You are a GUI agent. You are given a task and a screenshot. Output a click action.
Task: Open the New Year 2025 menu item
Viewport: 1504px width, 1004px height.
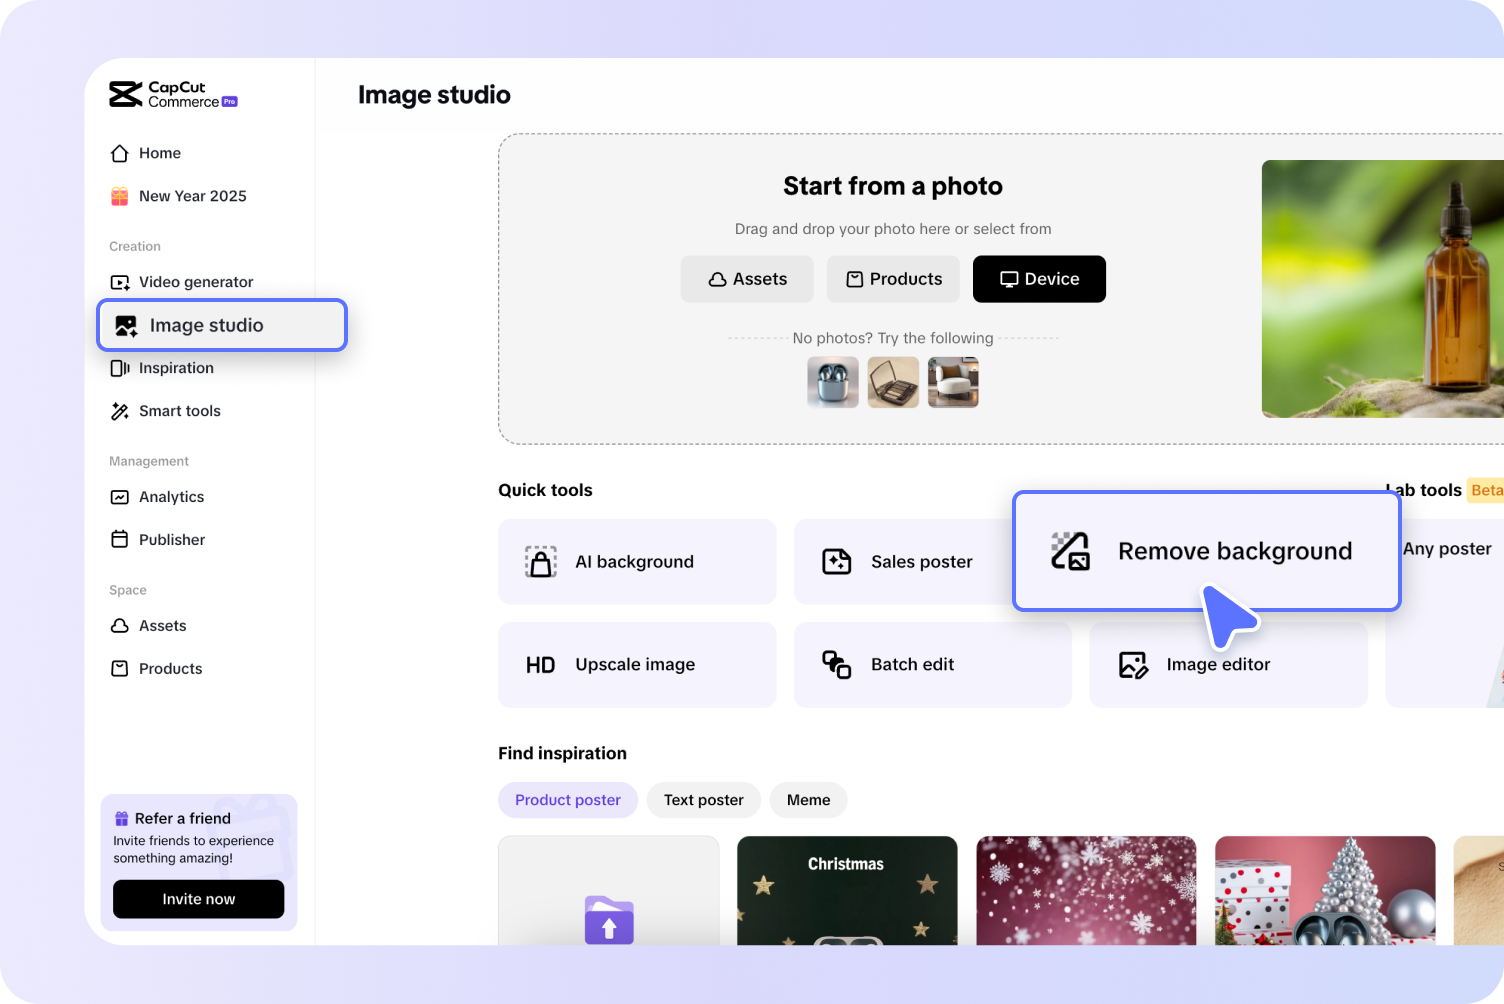192,196
